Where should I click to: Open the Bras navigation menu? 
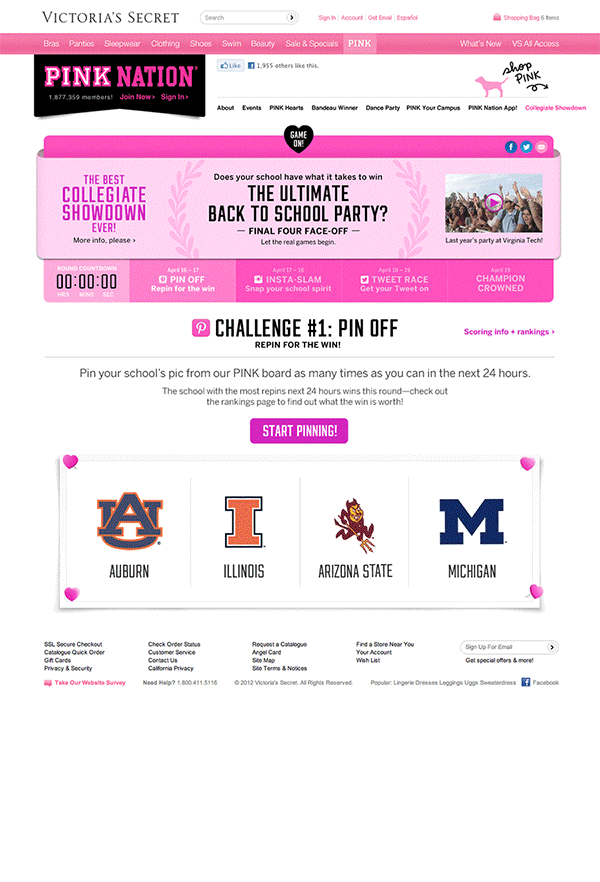(52, 44)
